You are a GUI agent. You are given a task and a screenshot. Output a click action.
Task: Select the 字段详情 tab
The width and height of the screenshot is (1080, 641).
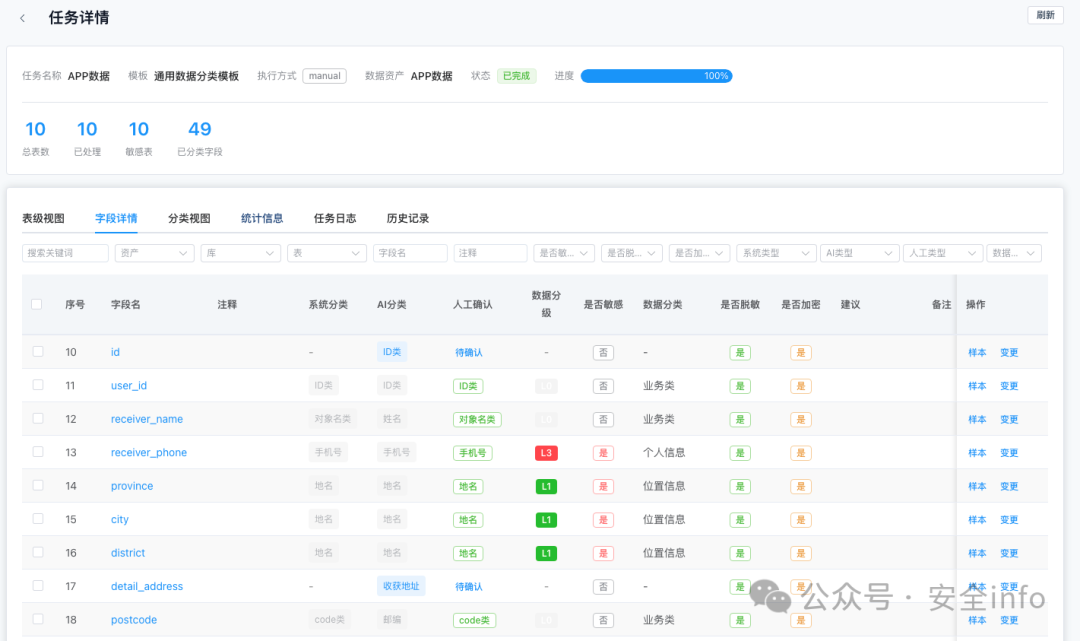pos(116,218)
